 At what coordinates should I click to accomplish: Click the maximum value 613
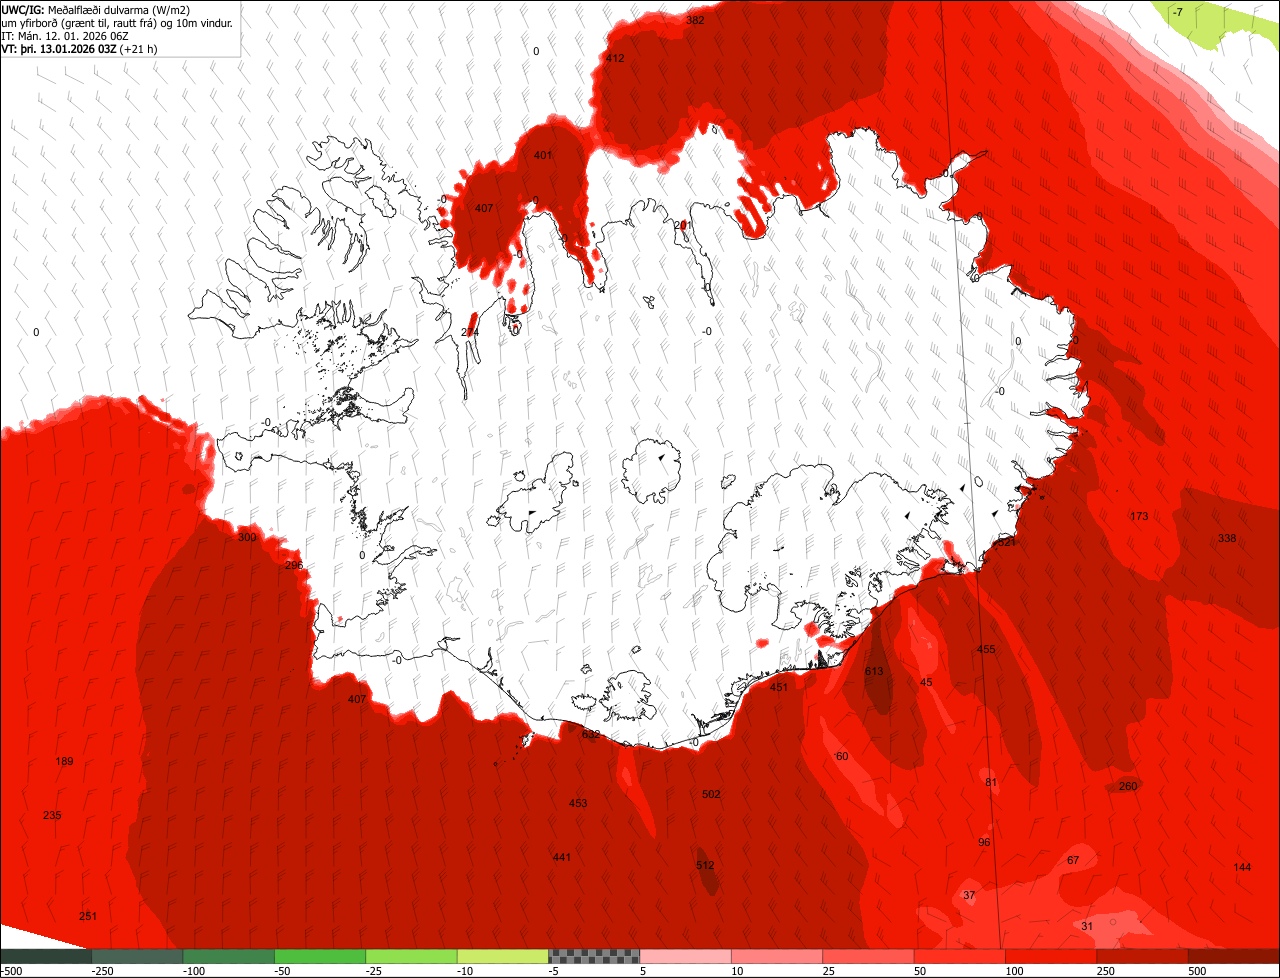click(874, 671)
